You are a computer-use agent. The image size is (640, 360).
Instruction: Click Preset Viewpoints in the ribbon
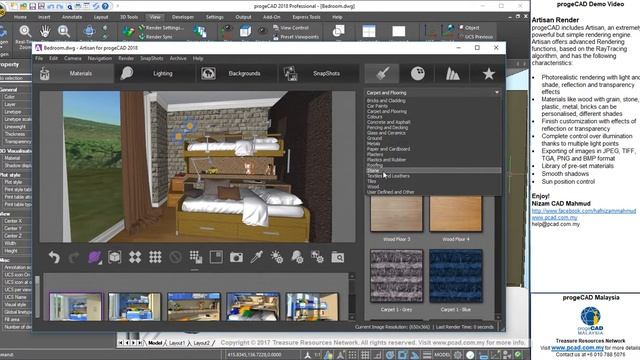(x=296, y=37)
